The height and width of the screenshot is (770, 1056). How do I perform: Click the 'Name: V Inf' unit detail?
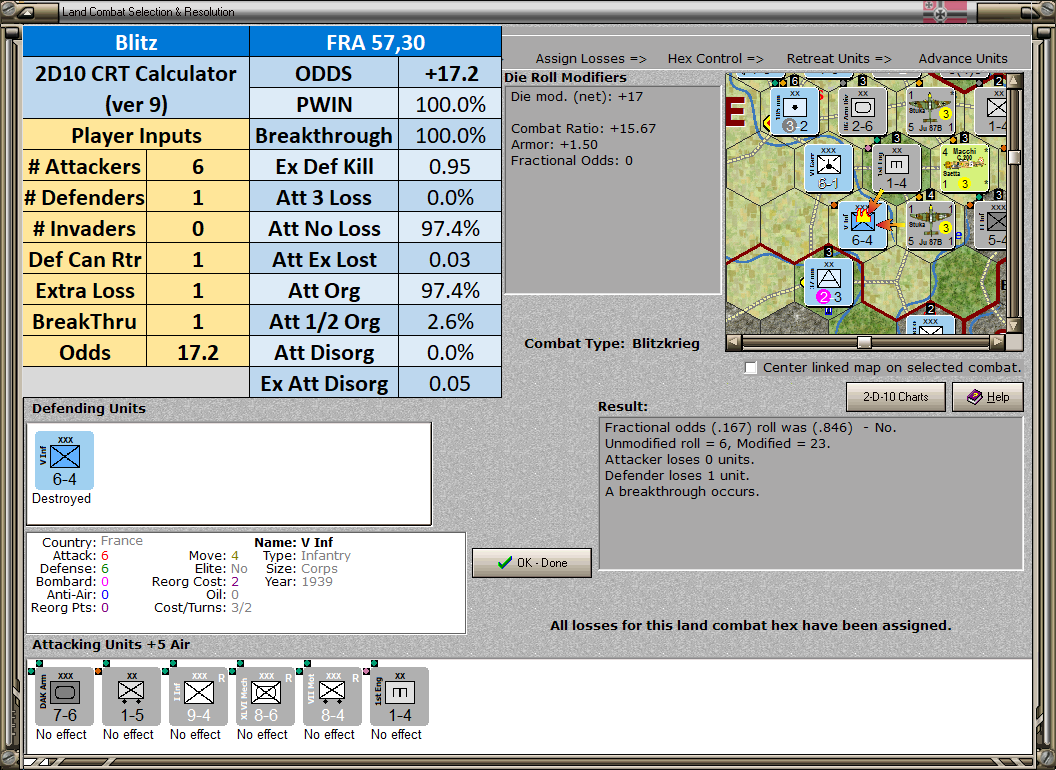294,542
